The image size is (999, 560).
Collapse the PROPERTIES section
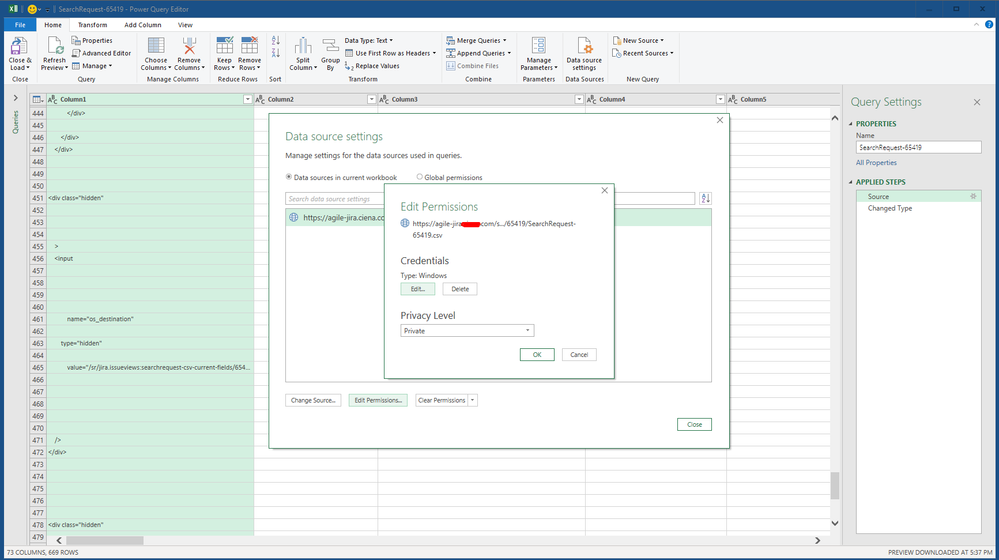851,124
